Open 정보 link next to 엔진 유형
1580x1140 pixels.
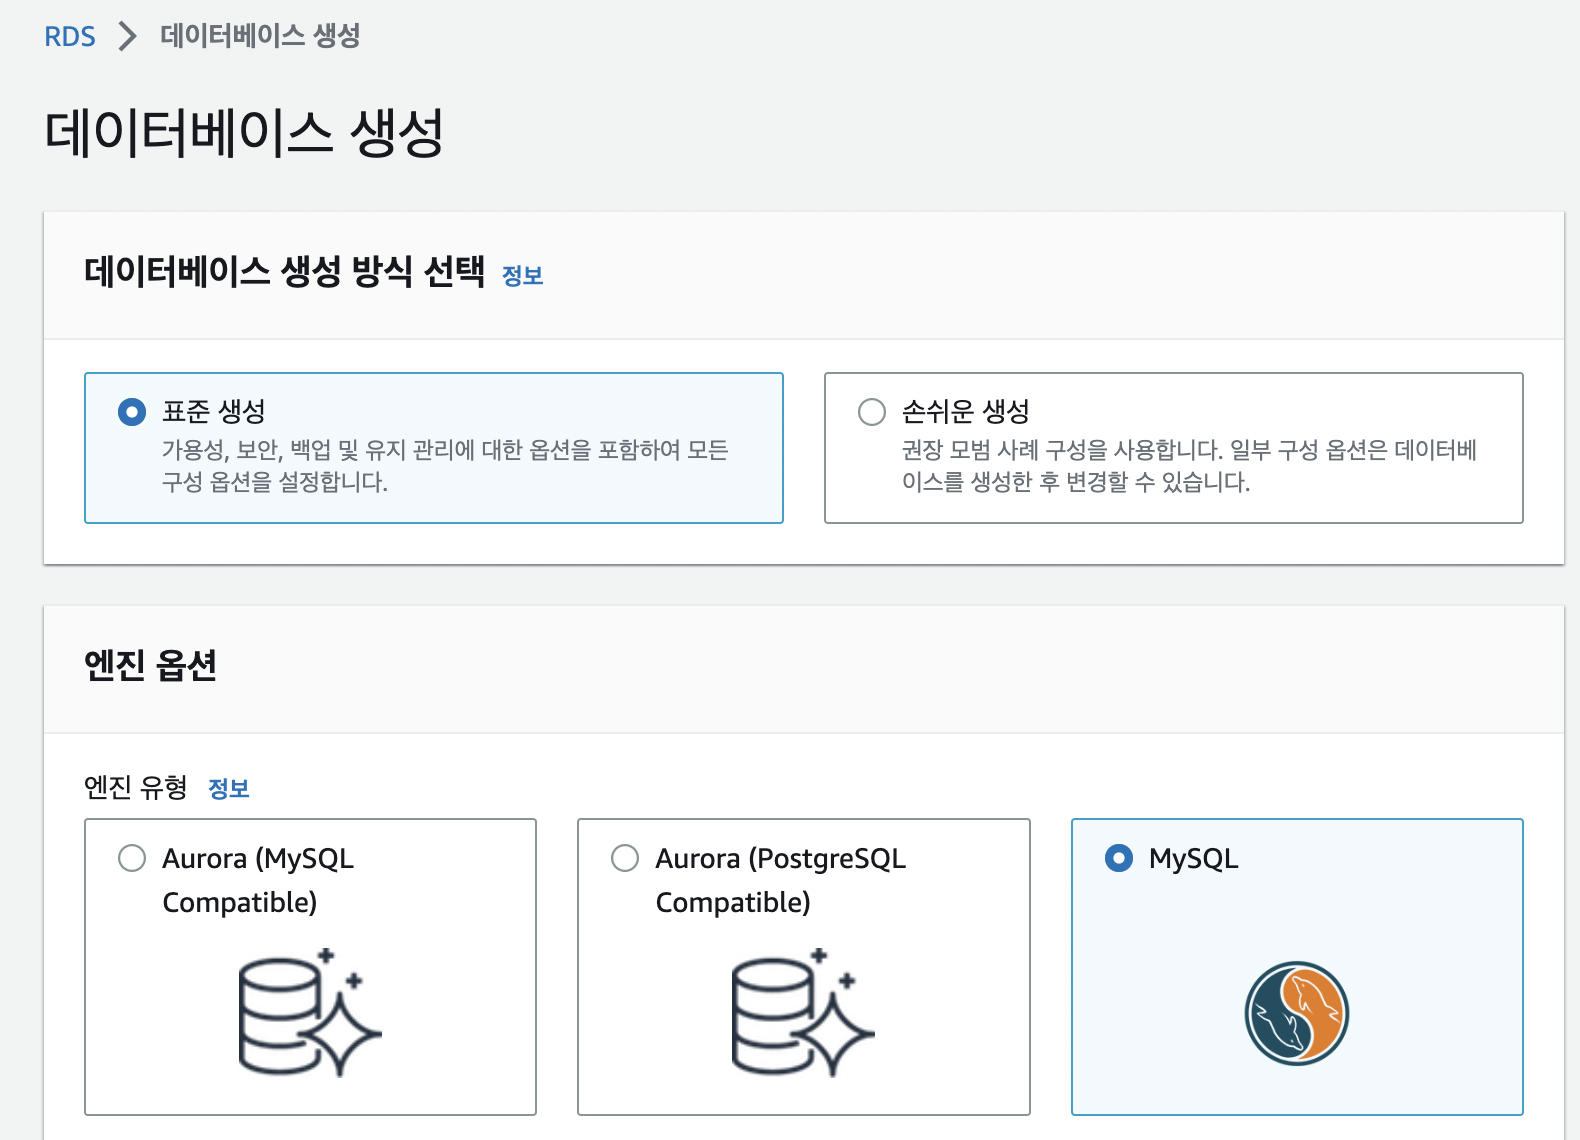(x=228, y=788)
